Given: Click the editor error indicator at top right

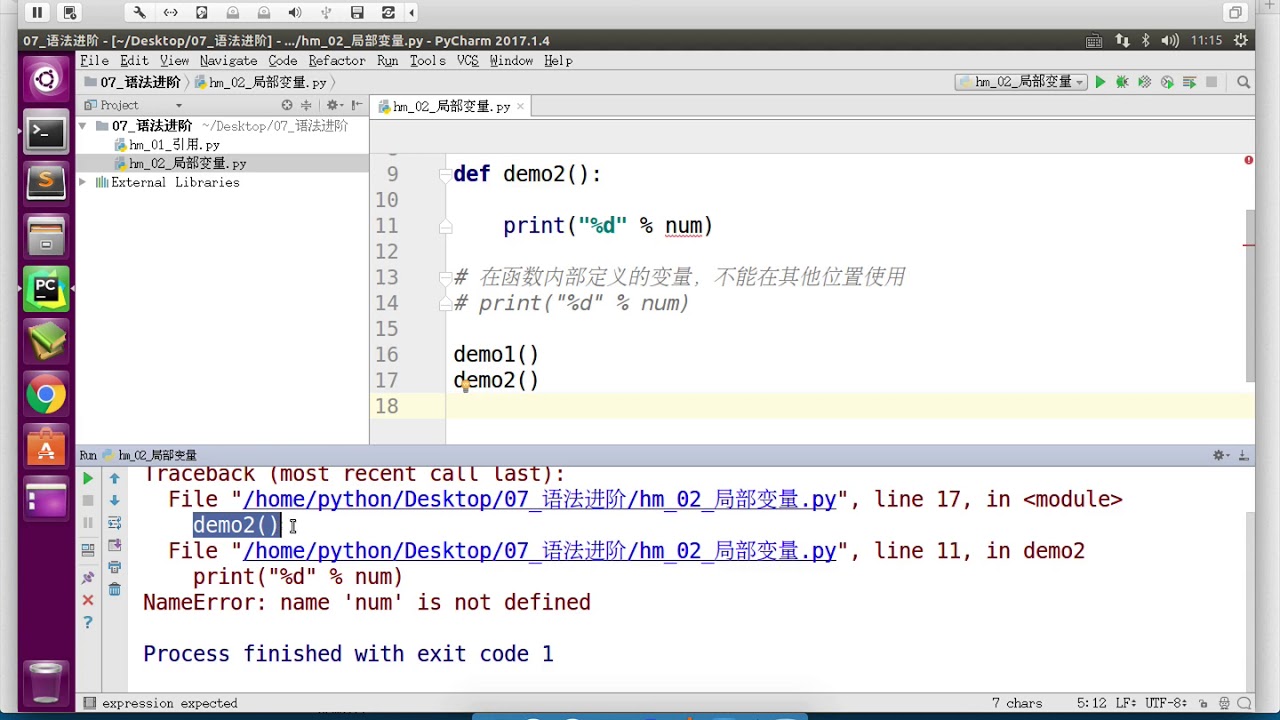Looking at the screenshot, I should (x=1248, y=160).
